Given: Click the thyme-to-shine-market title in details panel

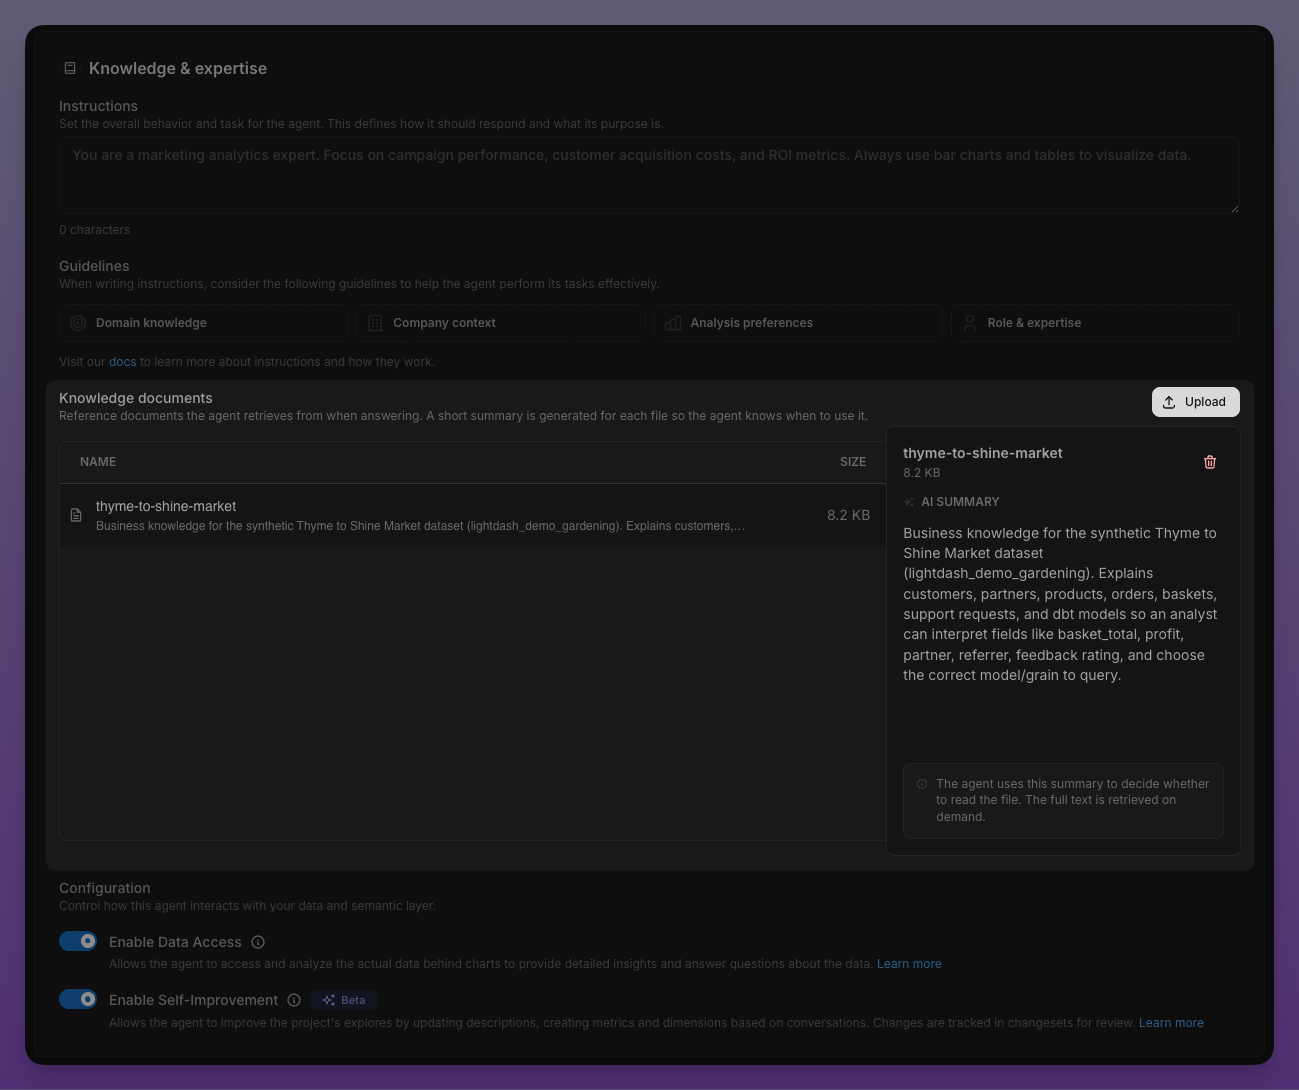Looking at the screenshot, I should pyautogui.click(x=983, y=453).
